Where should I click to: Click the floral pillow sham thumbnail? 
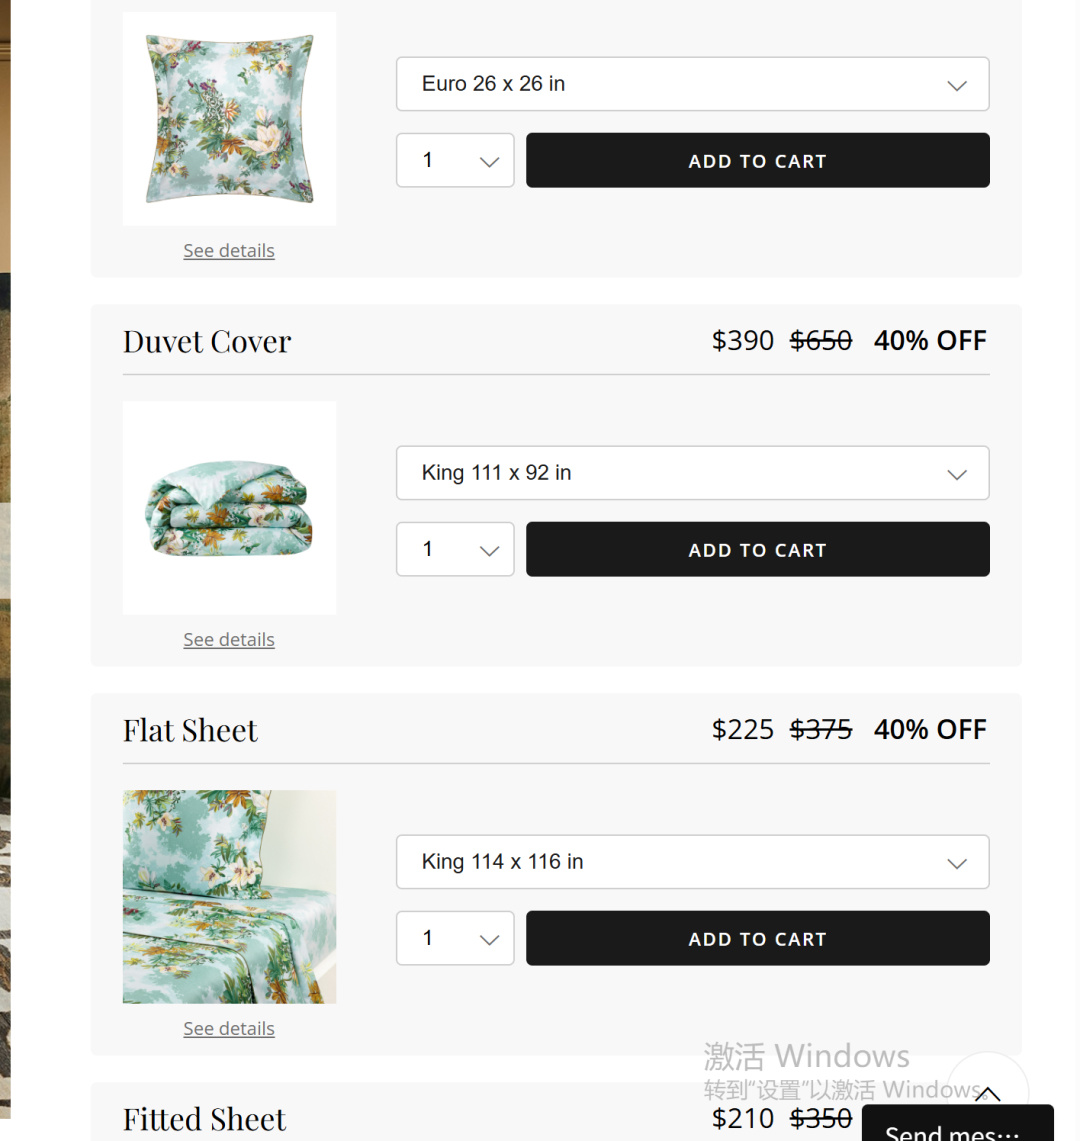point(229,119)
